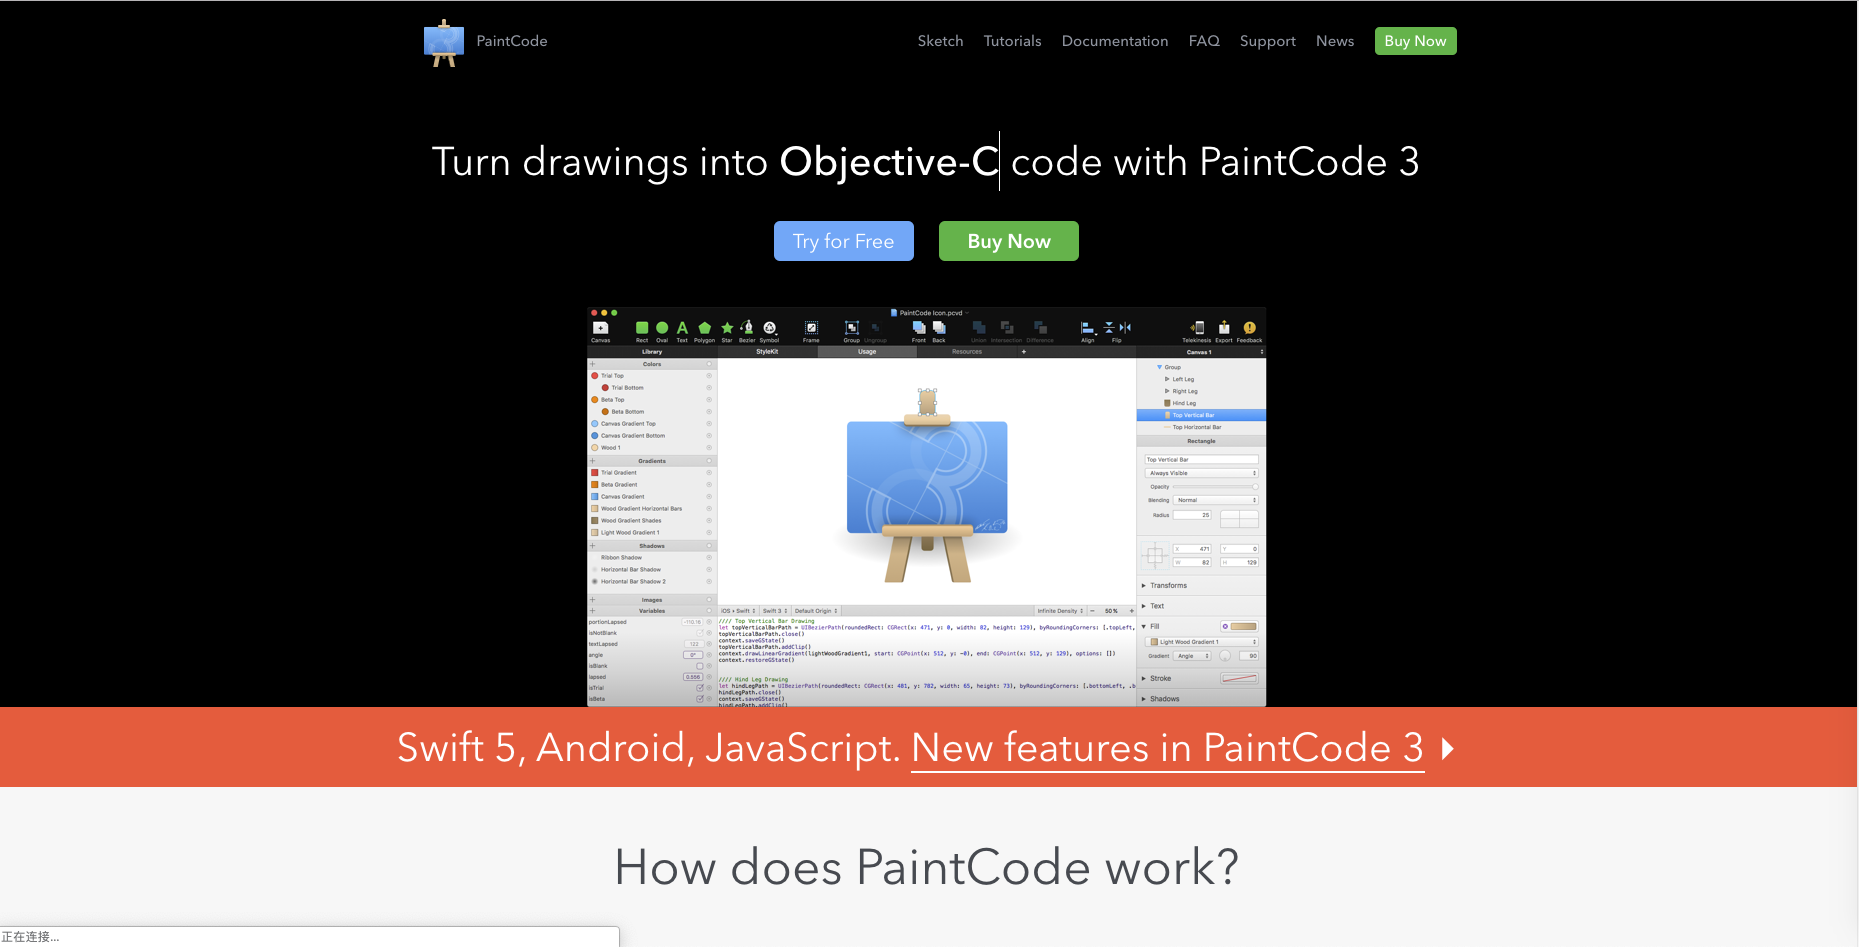Click the PaintCode easel logo icon

click(x=443, y=42)
